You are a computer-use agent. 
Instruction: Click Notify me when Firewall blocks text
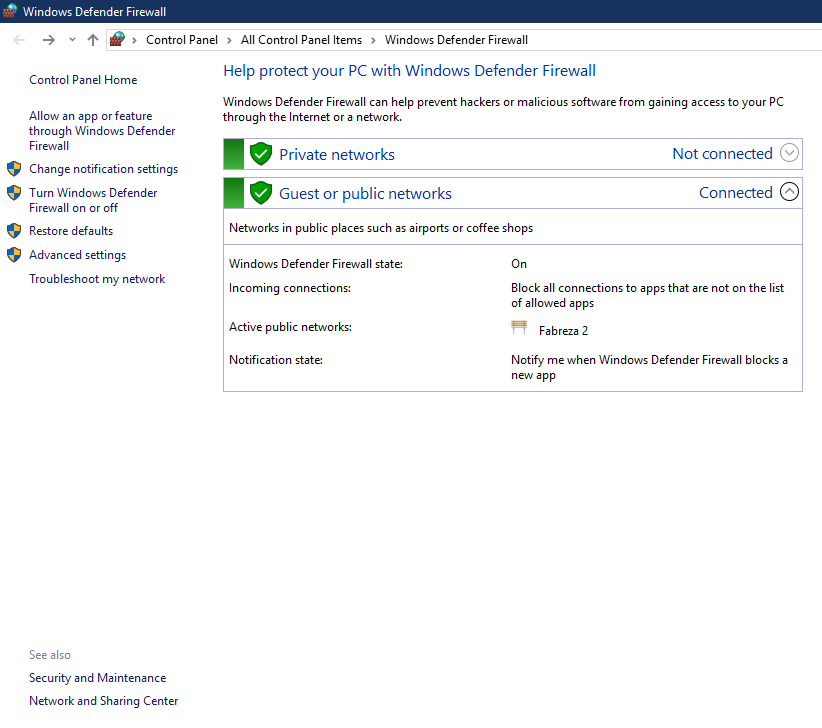point(650,367)
